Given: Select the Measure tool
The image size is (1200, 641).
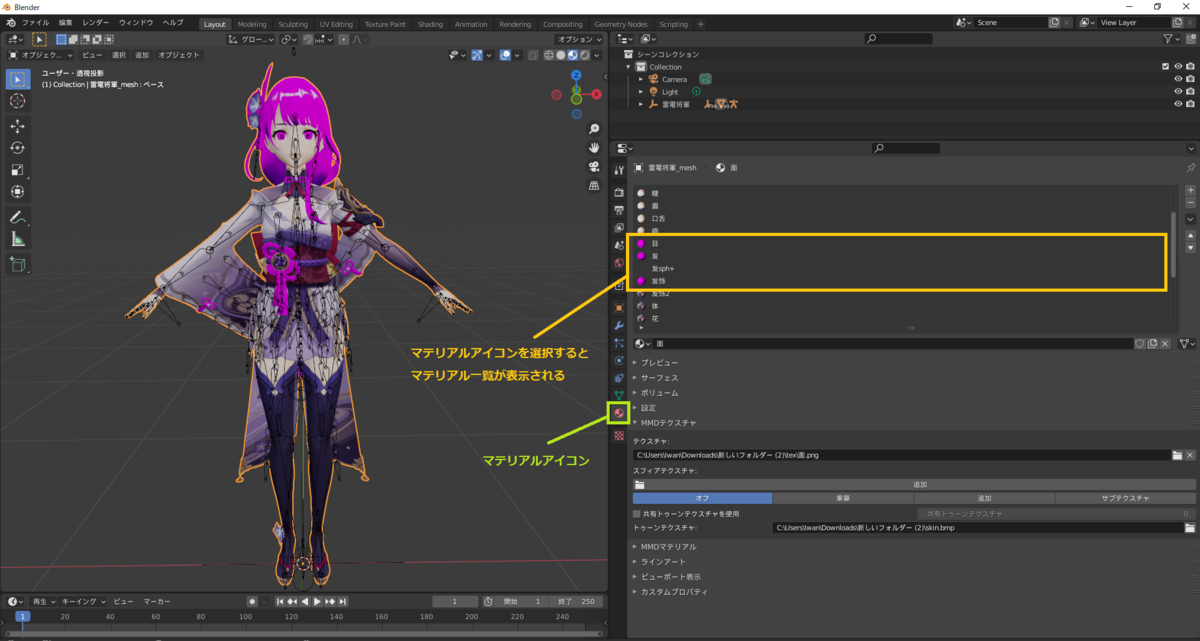Looking at the screenshot, I should [x=18, y=239].
